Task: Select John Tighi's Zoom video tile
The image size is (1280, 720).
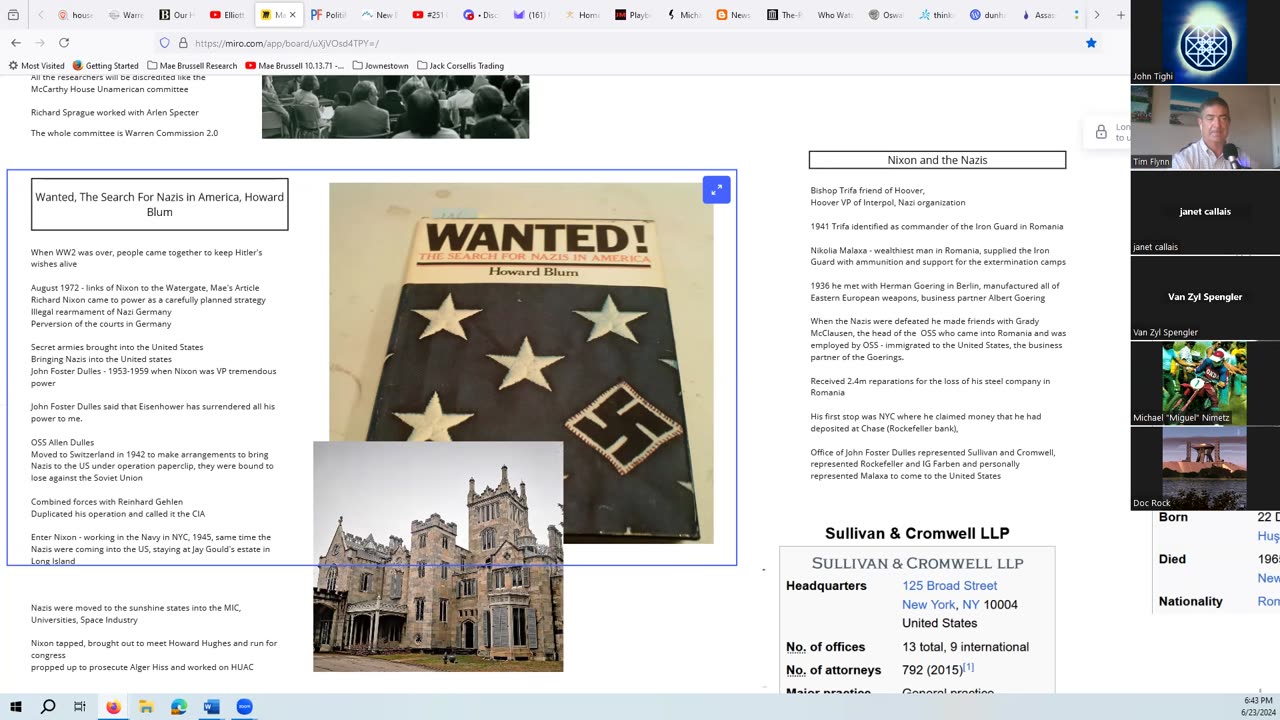Action: pyautogui.click(x=1205, y=41)
